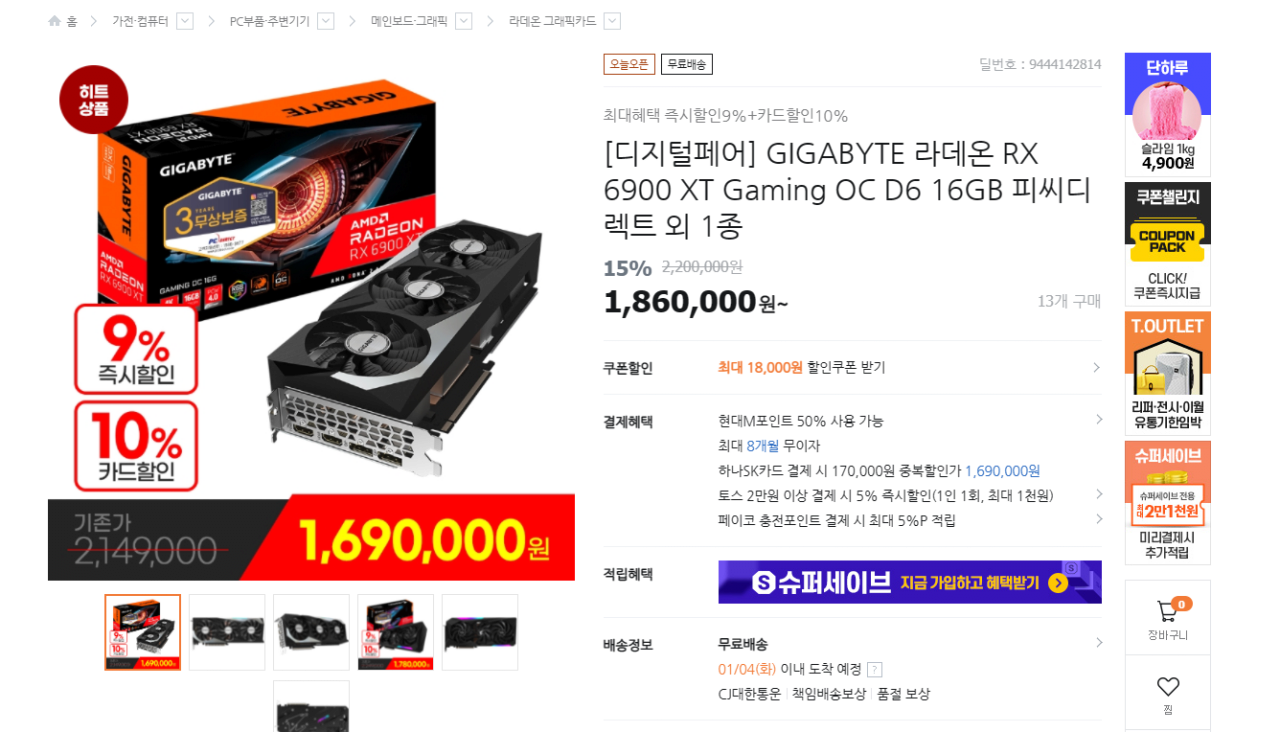Viewport: 1280px width, 732px height.
Task: Click the home icon in breadcrumb
Action: click(x=55, y=21)
